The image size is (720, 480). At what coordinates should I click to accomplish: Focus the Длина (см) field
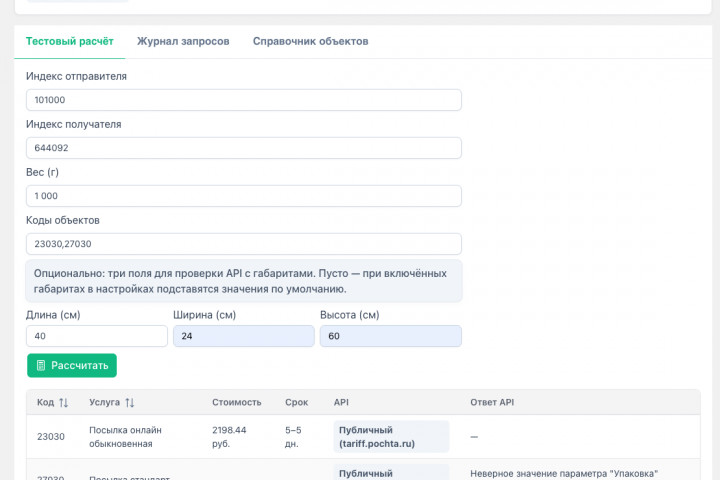click(97, 336)
